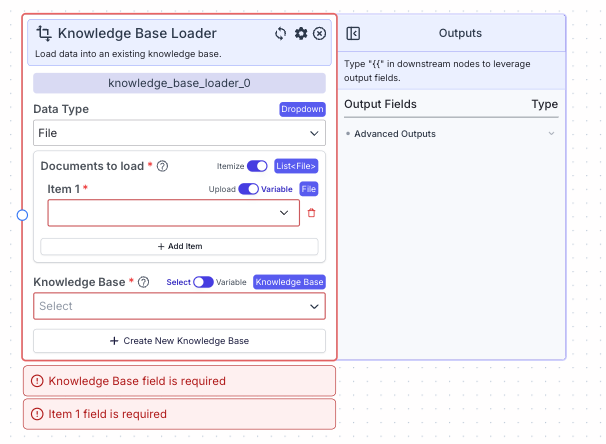Click 'Knowledge Base field is required' error
The height and width of the screenshot is (444, 606).
179,381
